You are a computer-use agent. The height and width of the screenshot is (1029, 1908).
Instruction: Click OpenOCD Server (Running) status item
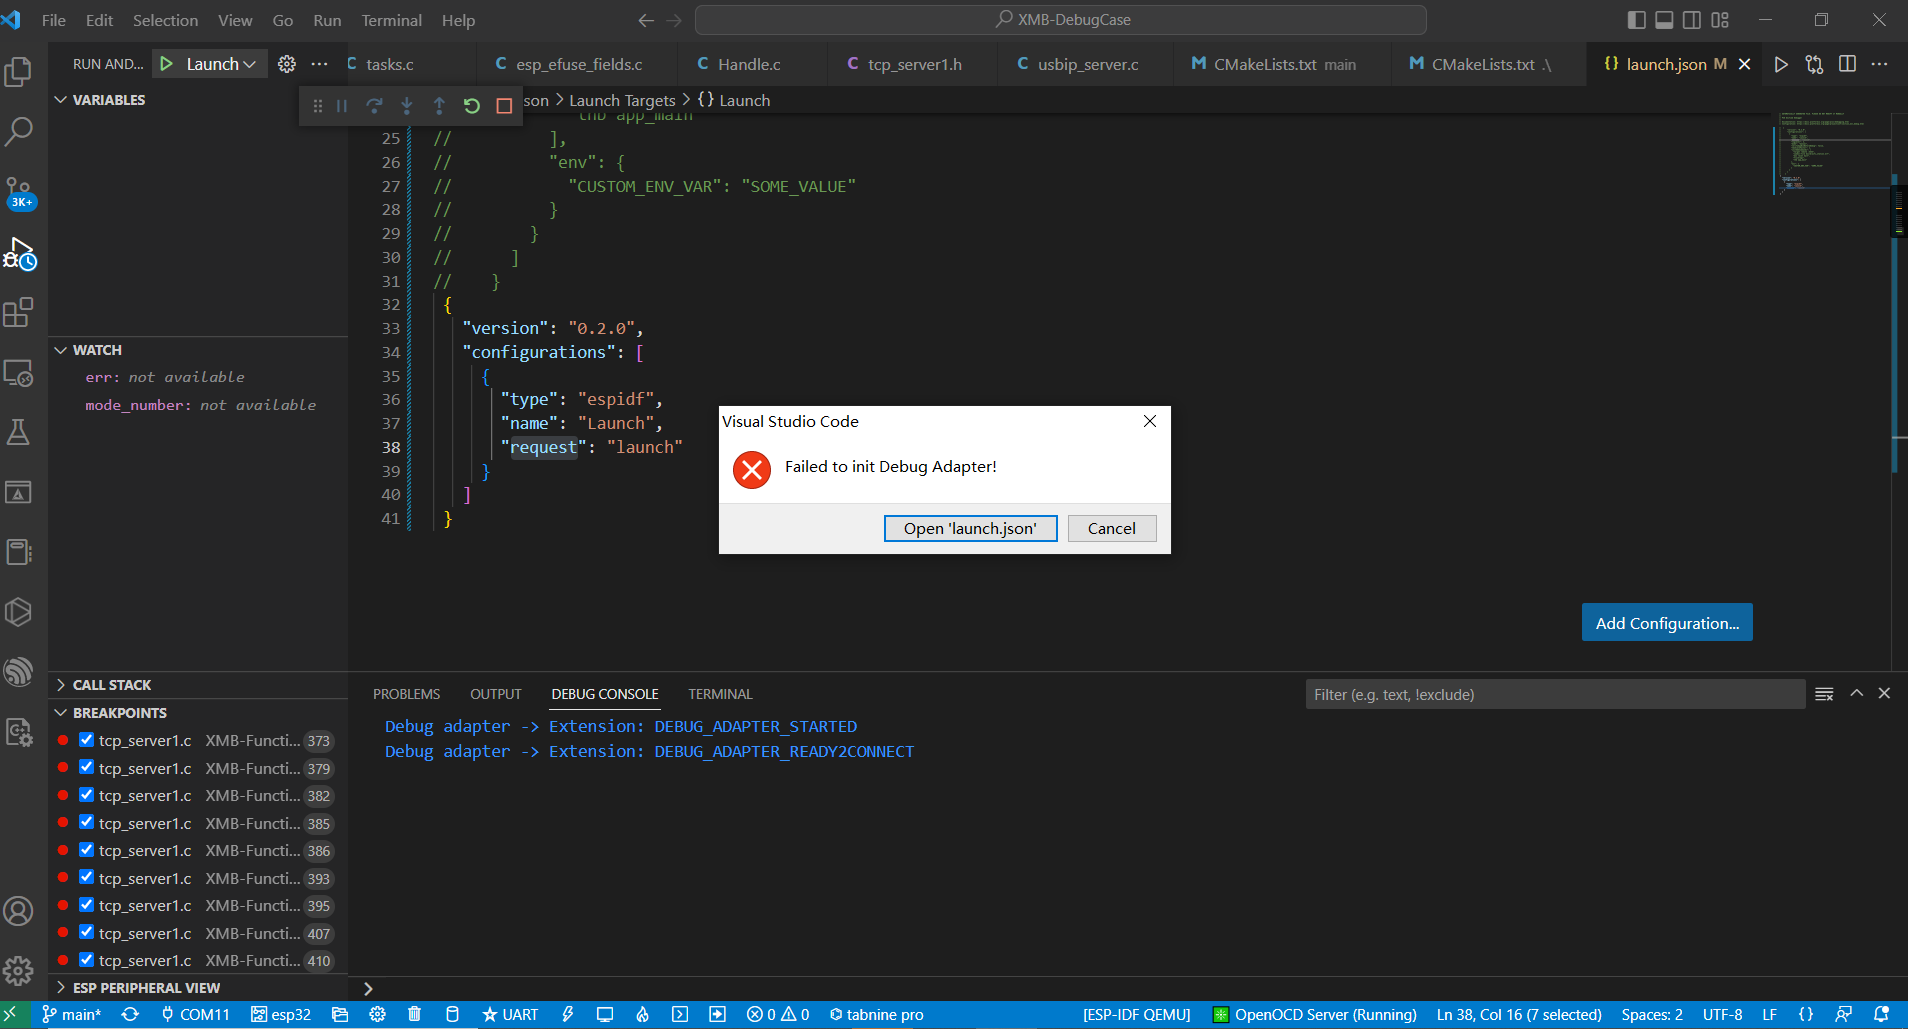point(1315,1014)
